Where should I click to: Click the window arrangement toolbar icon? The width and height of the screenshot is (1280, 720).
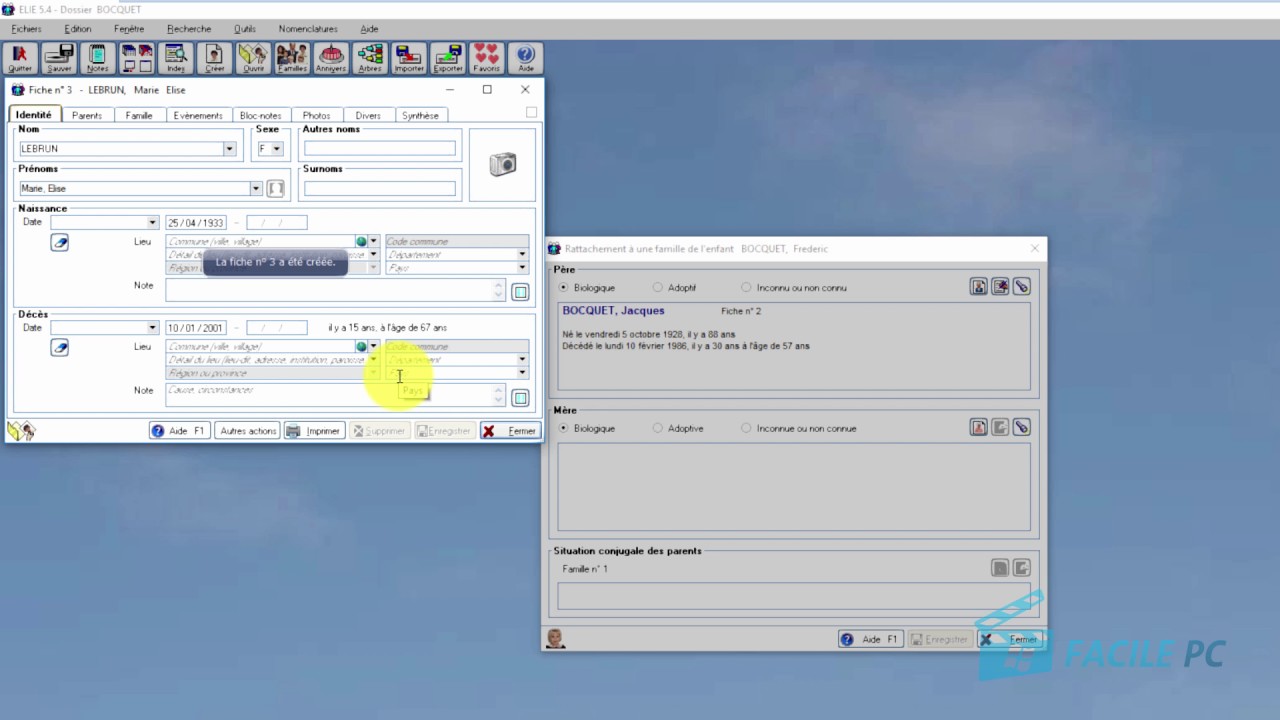pos(137,58)
